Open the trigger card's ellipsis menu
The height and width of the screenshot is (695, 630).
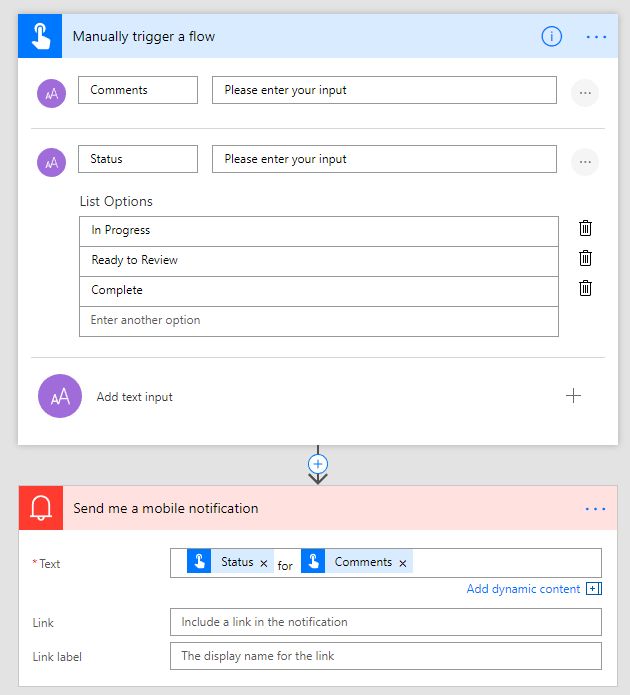(596, 37)
